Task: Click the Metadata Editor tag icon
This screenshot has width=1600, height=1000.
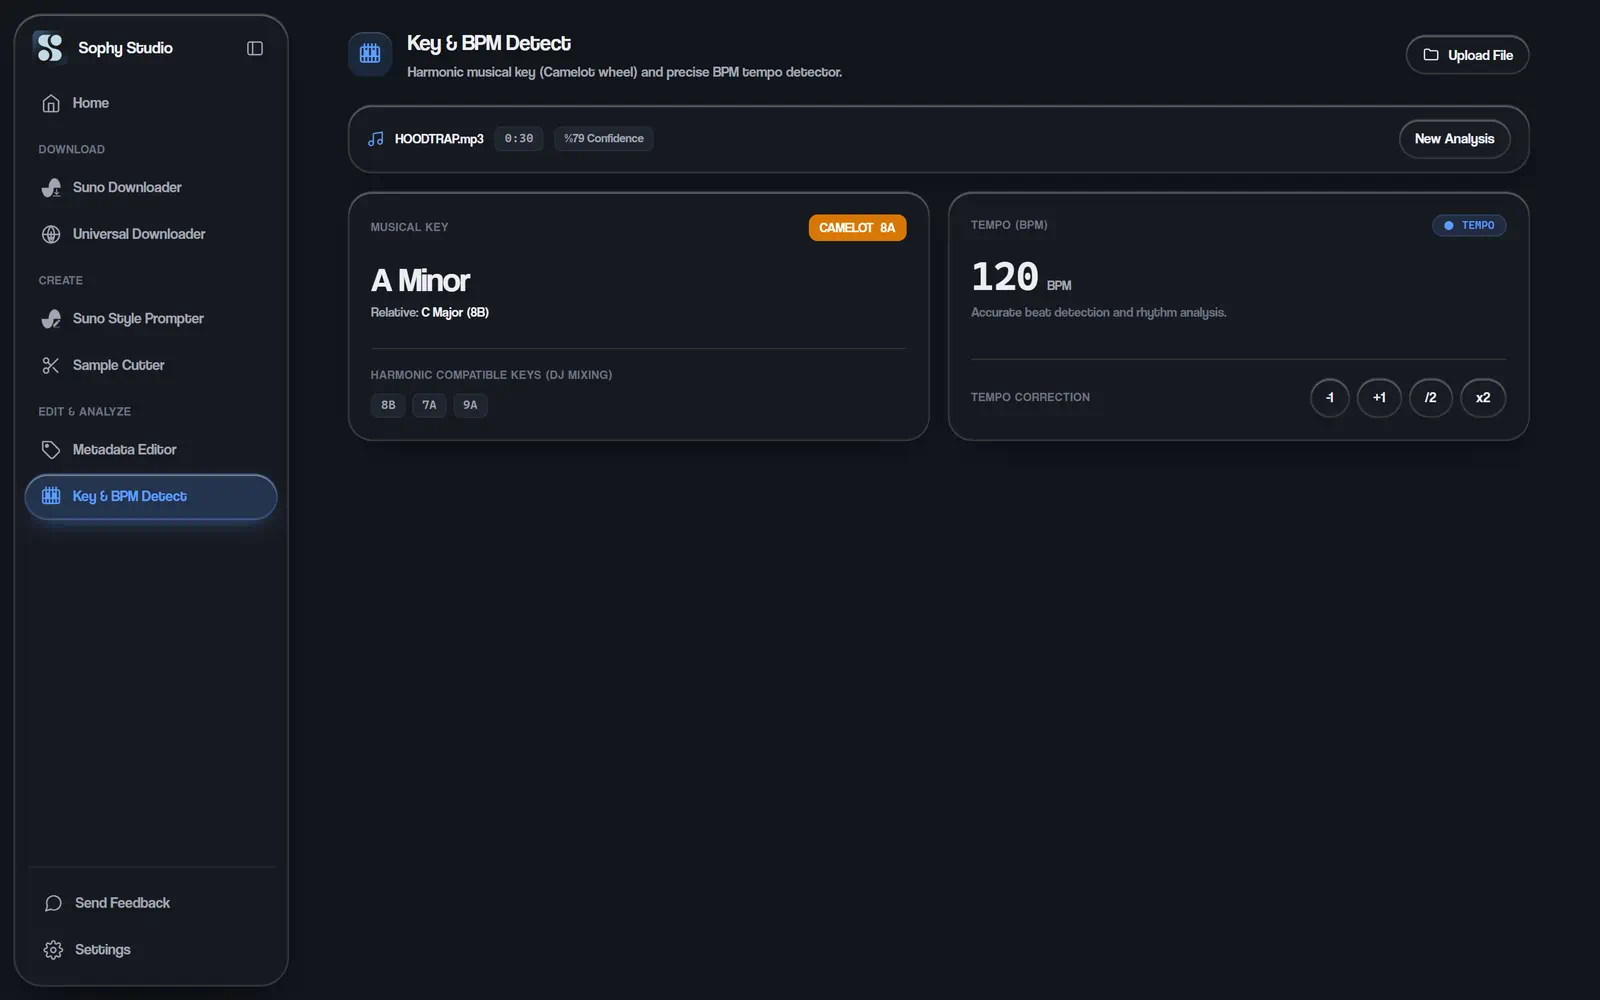Action: [x=51, y=450]
